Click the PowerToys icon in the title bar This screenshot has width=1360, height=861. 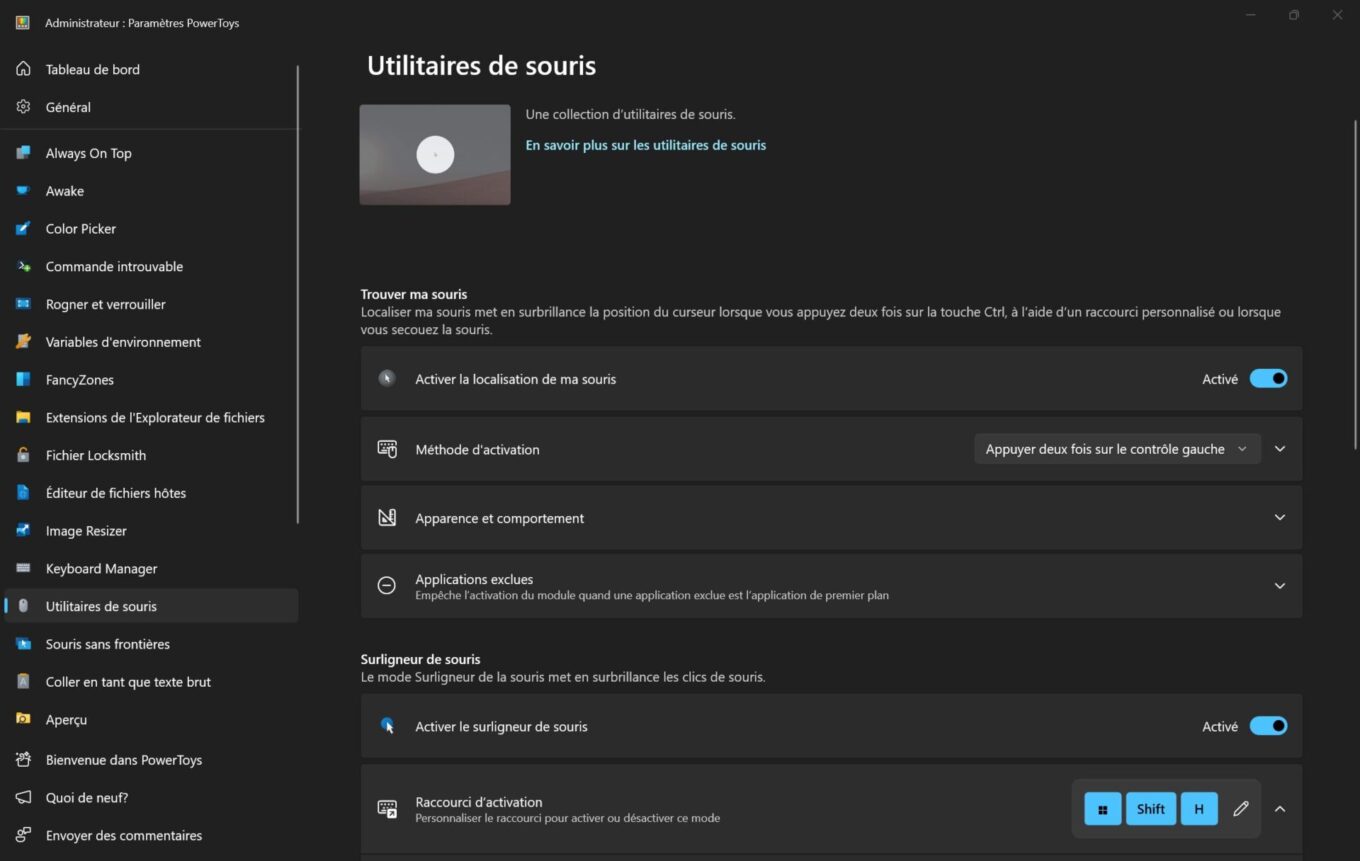(22, 22)
